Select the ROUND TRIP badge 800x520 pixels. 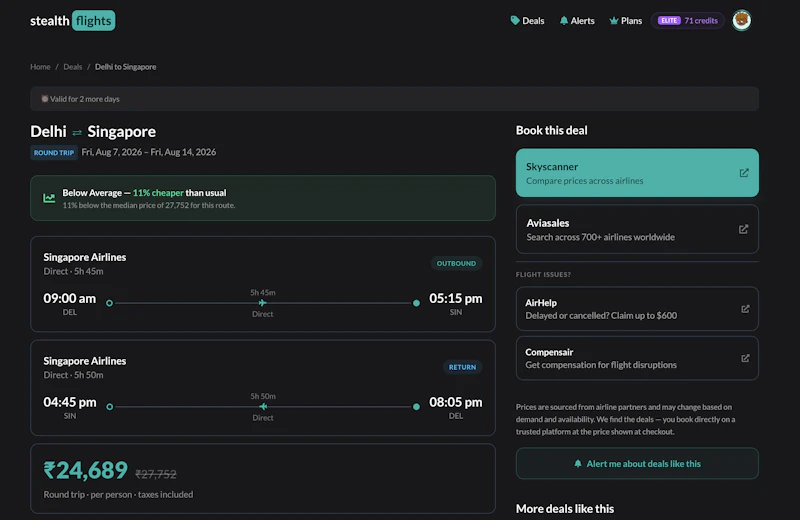[x=54, y=153]
